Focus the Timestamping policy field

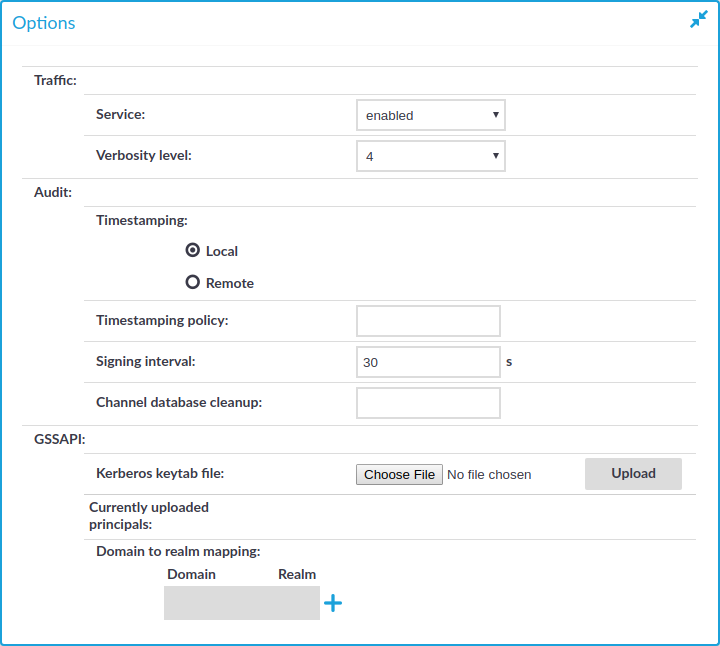pyautogui.click(x=428, y=321)
